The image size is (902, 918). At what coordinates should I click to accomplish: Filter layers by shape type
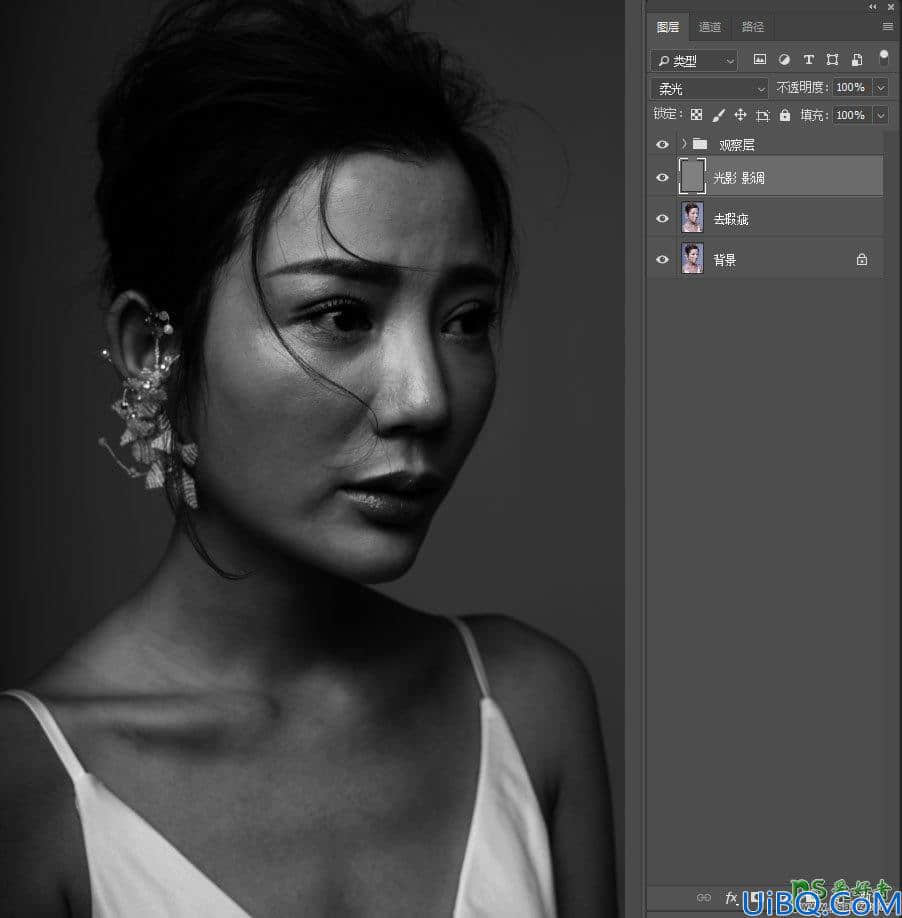click(x=832, y=60)
